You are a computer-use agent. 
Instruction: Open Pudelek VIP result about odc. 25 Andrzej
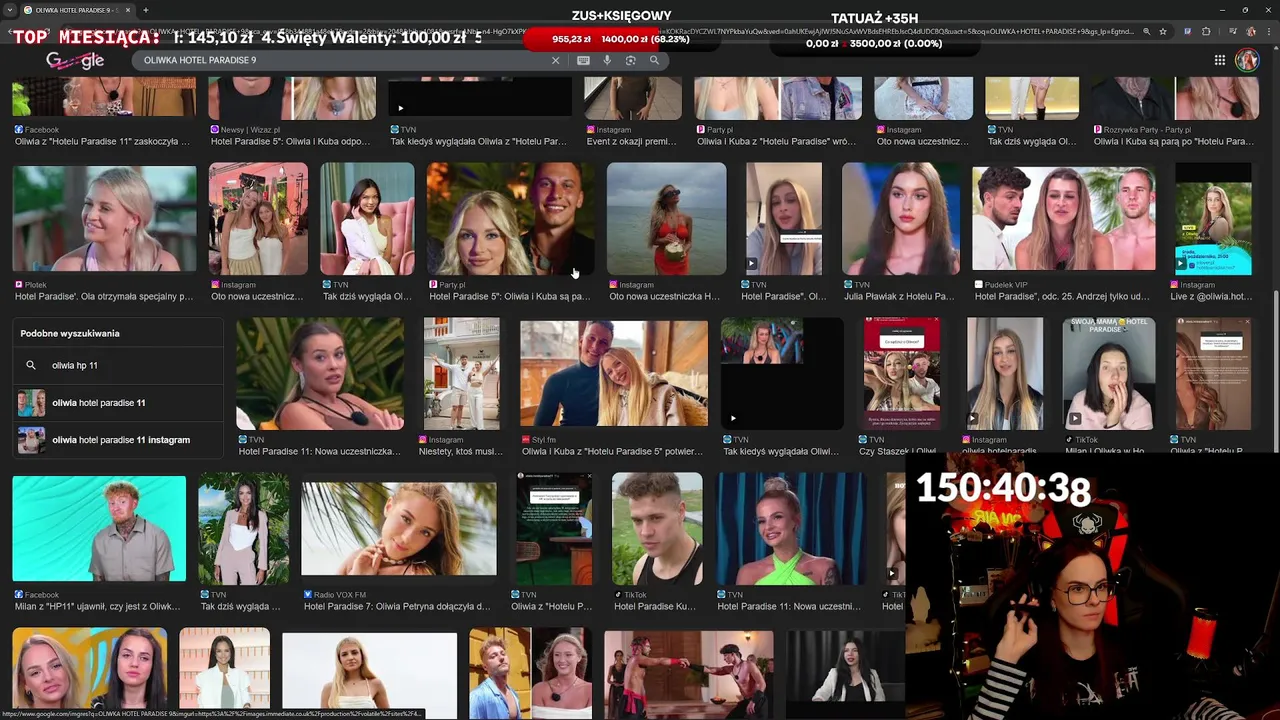1063,296
